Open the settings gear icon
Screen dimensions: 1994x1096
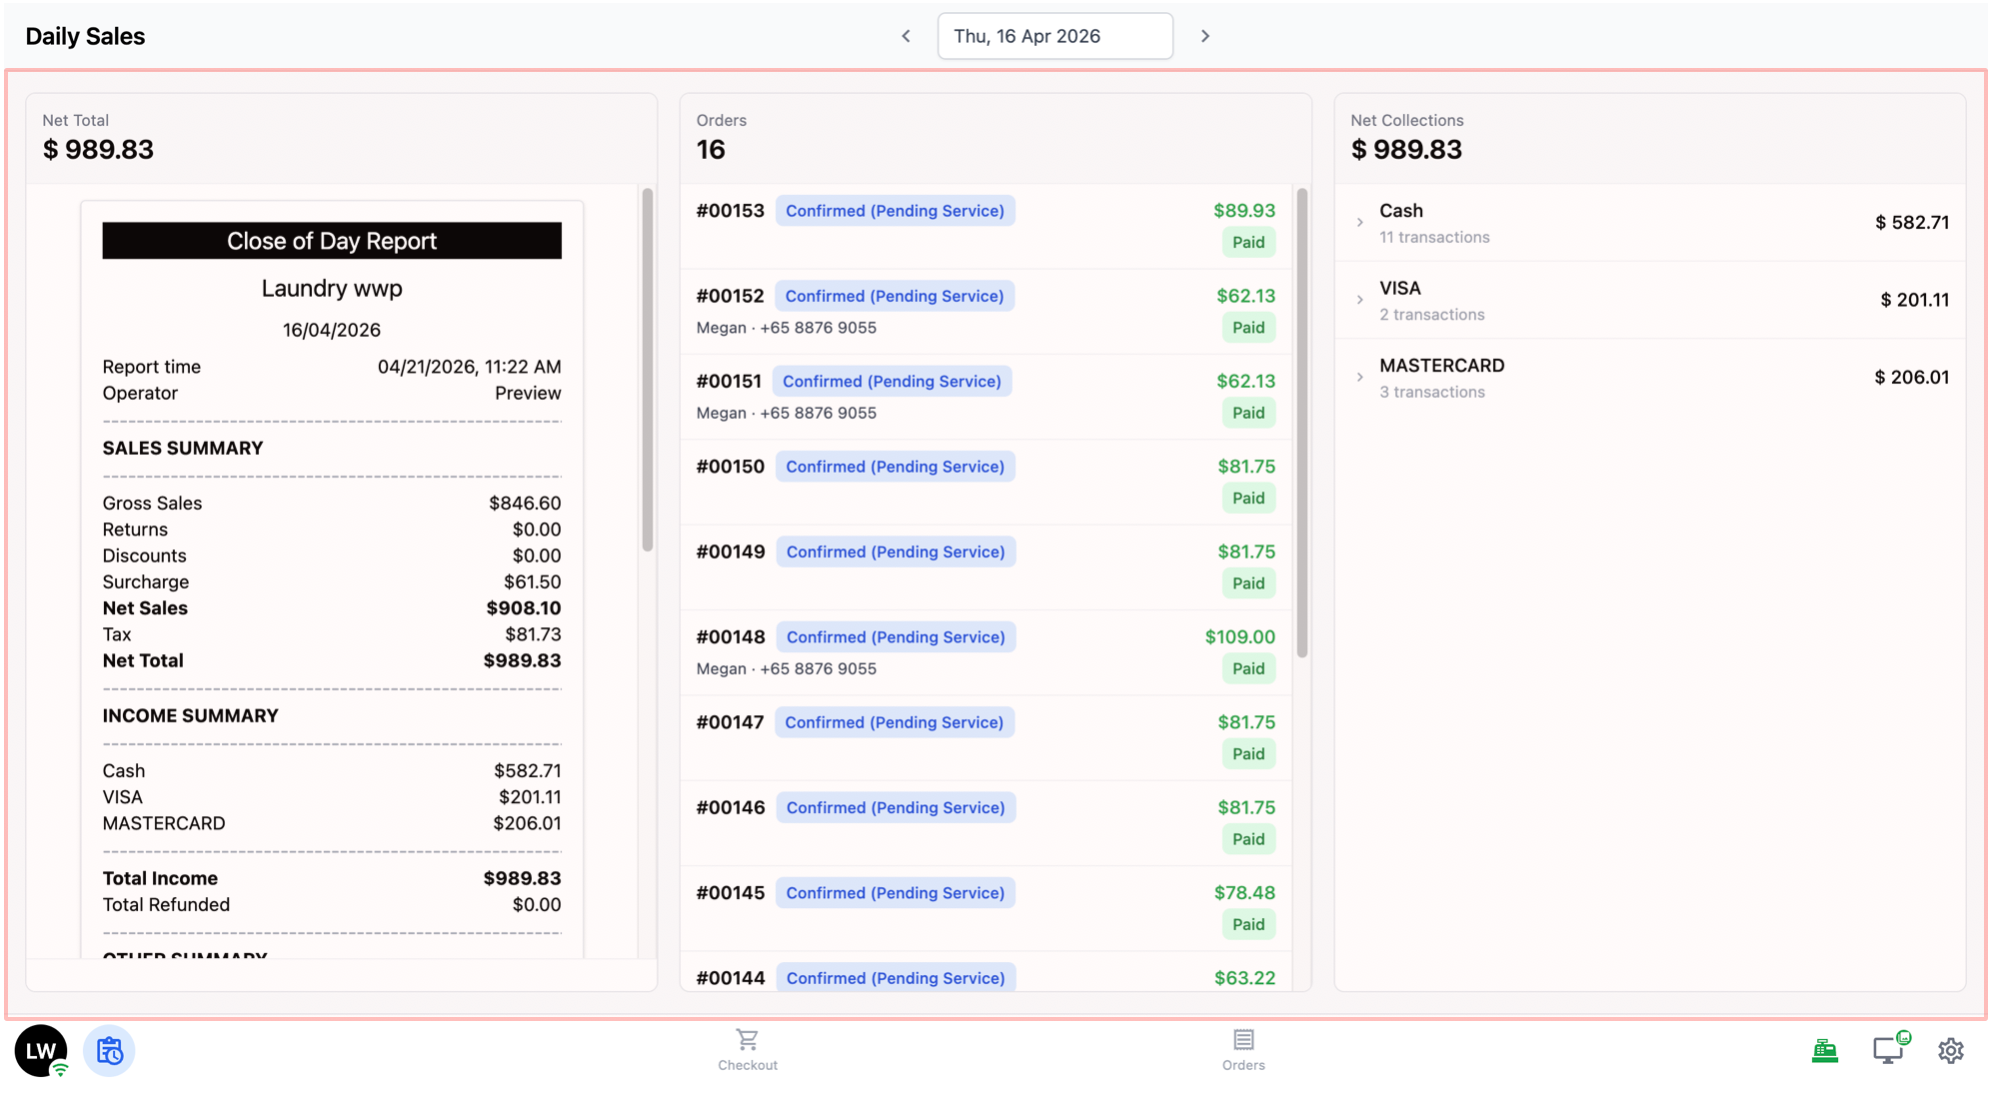pos(1950,1050)
